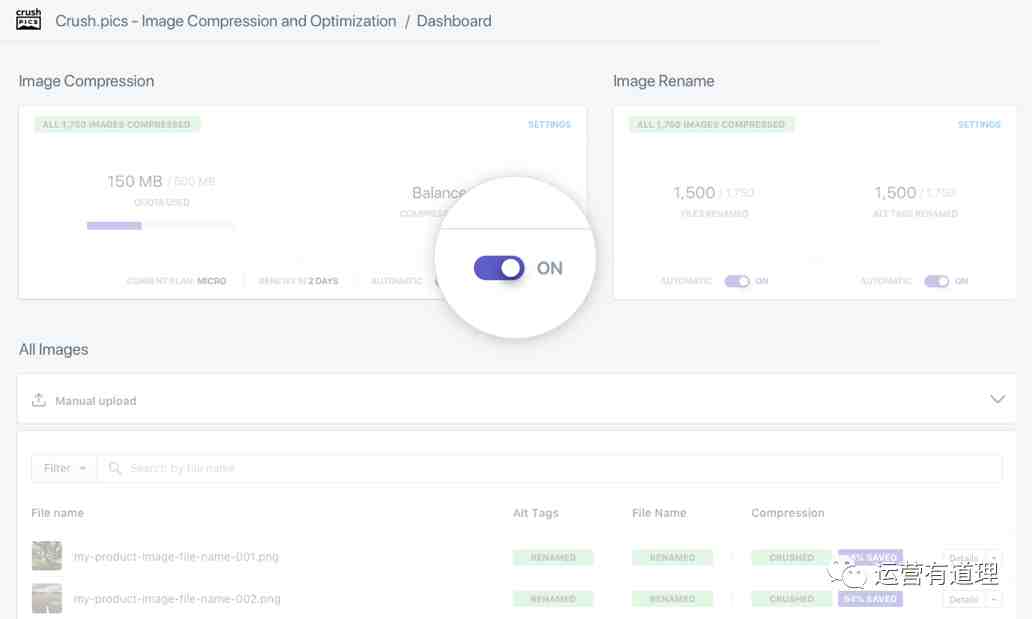This screenshot has height=619, width=1032.
Task: Click the Dashboard breadcrumb
Action: [x=454, y=21]
